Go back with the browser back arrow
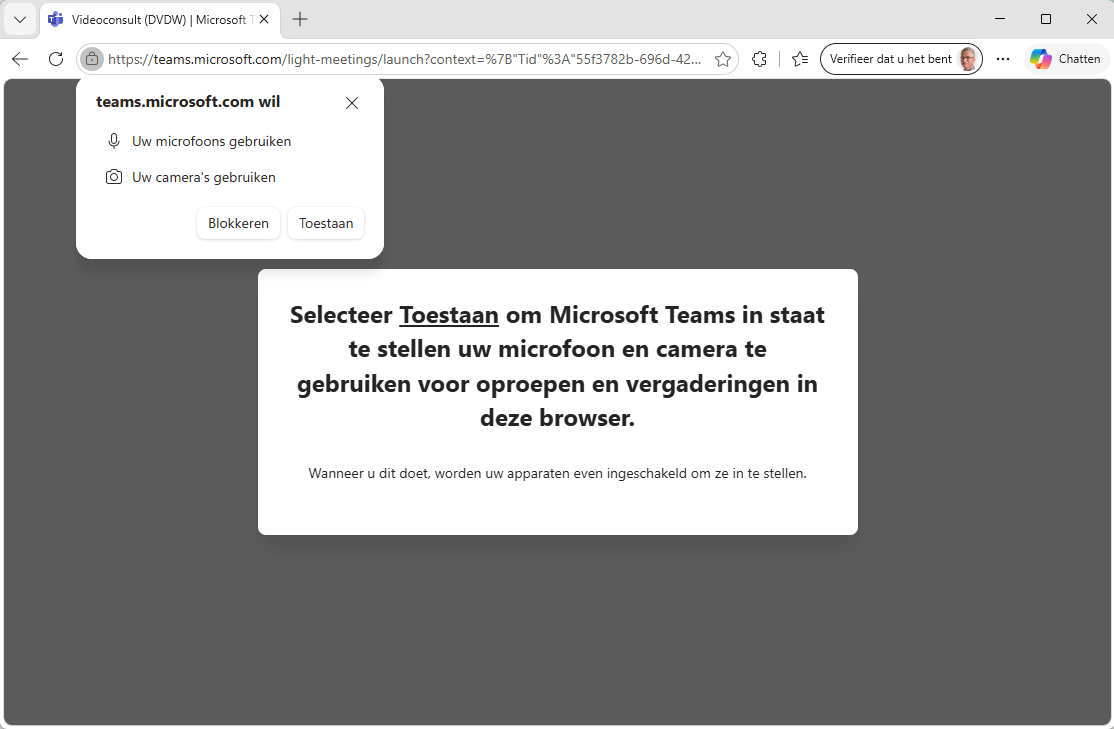Image resolution: width=1114 pixels, height=729 pixels. point(20,59)
